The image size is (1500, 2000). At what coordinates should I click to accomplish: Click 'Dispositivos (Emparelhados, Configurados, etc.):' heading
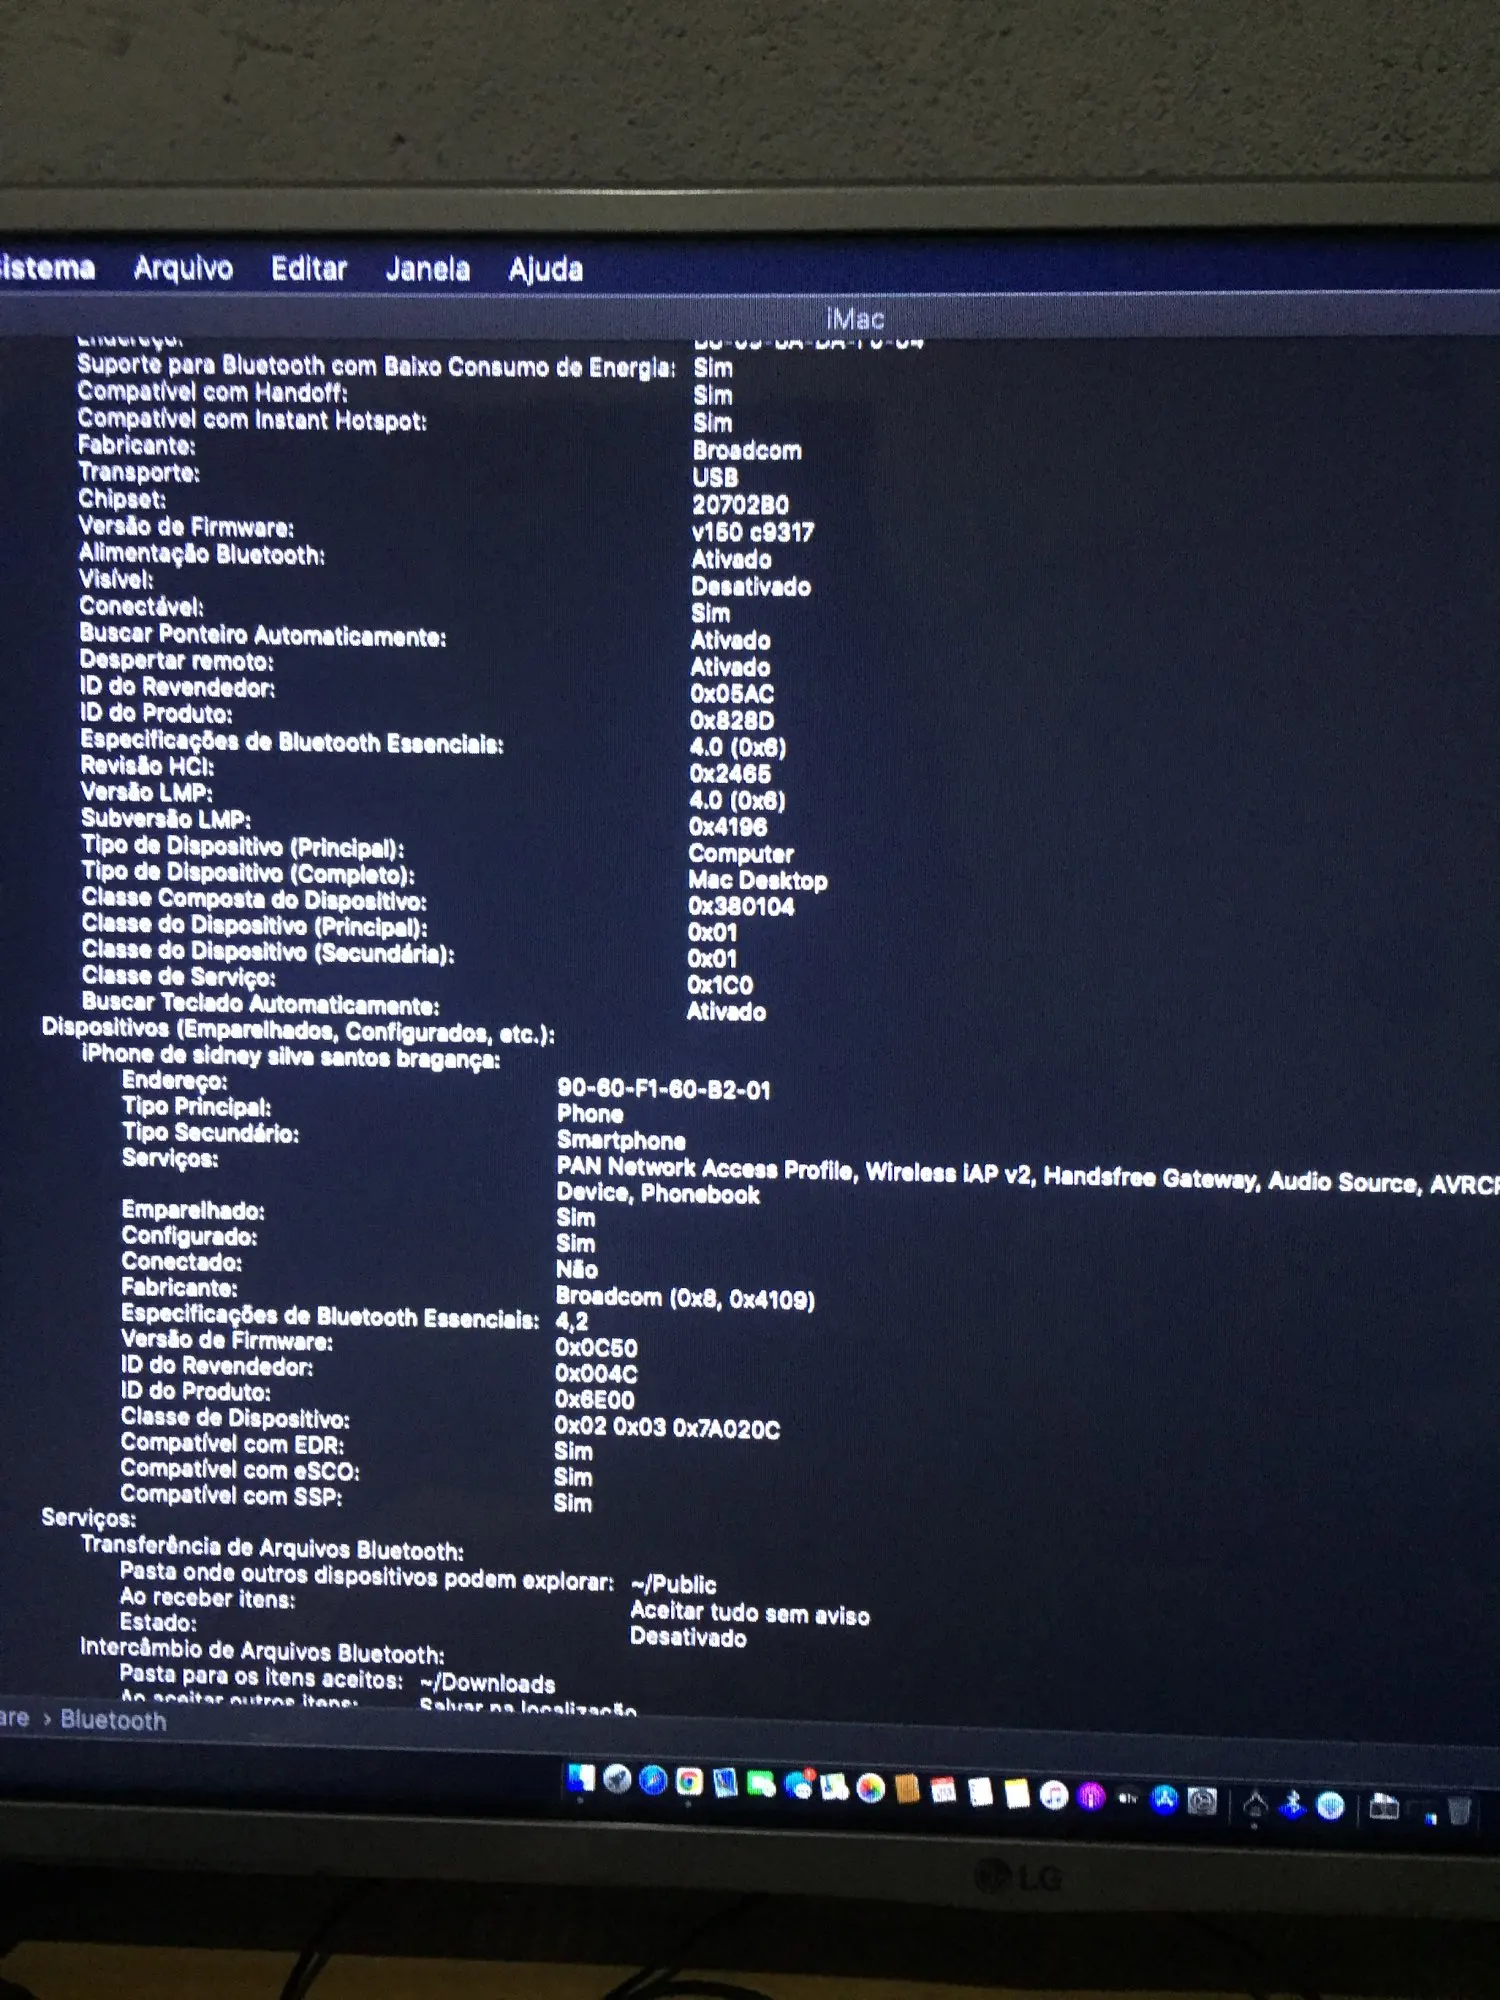click(298, 1031)
